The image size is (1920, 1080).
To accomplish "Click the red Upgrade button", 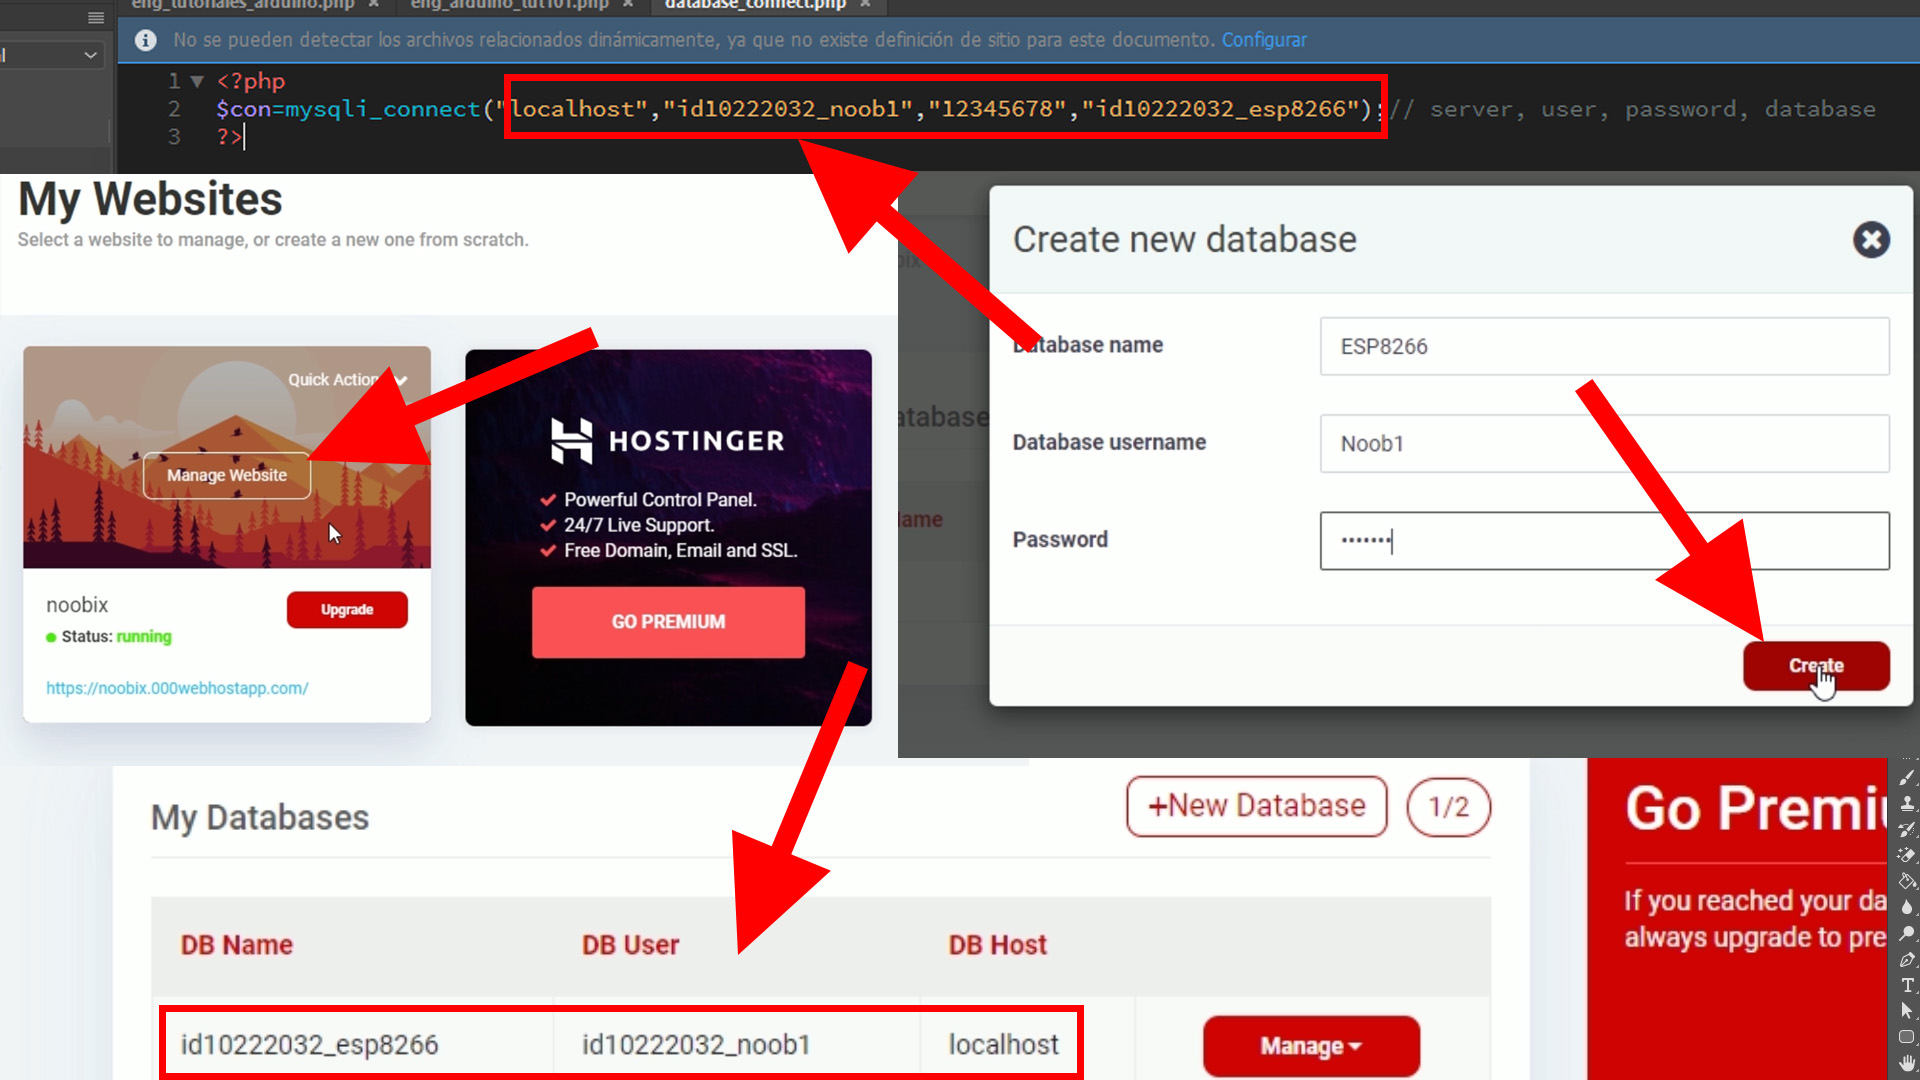I will pyautogui.click(x=347, y=610).
